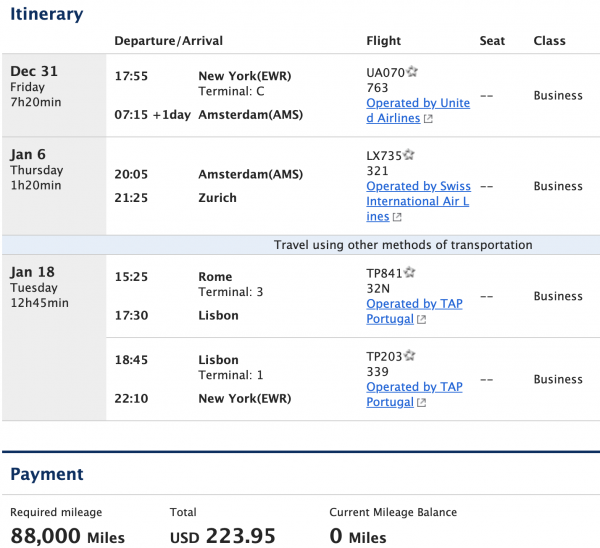The height and width of the screenshot is (548, 600).
Task: Click the USD 223.95 total amount
Action: 222,537
